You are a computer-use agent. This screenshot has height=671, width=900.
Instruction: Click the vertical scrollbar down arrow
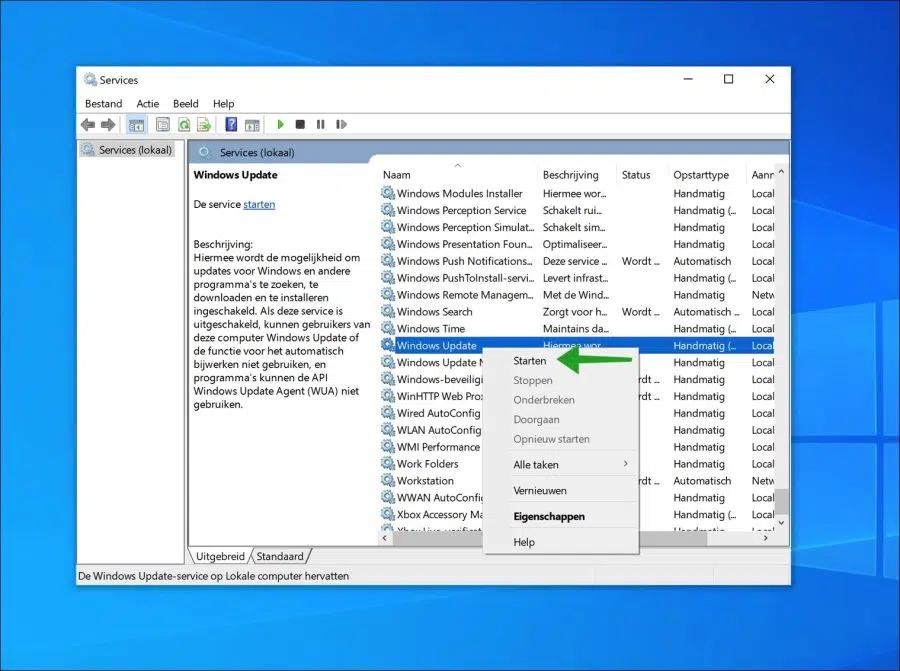pos(781,523)
